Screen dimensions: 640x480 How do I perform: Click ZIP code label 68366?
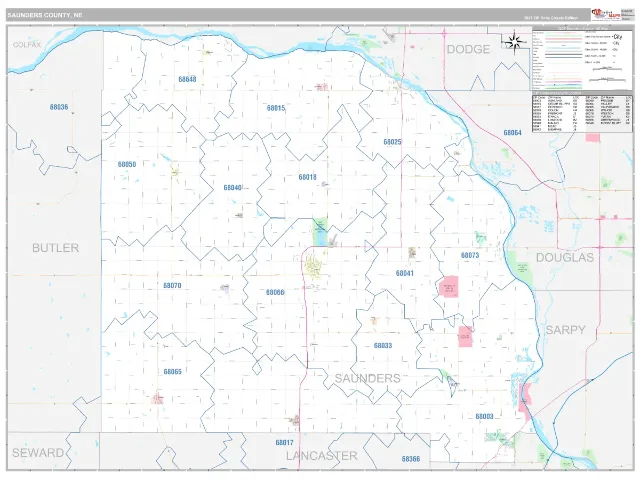click(411, 459)
